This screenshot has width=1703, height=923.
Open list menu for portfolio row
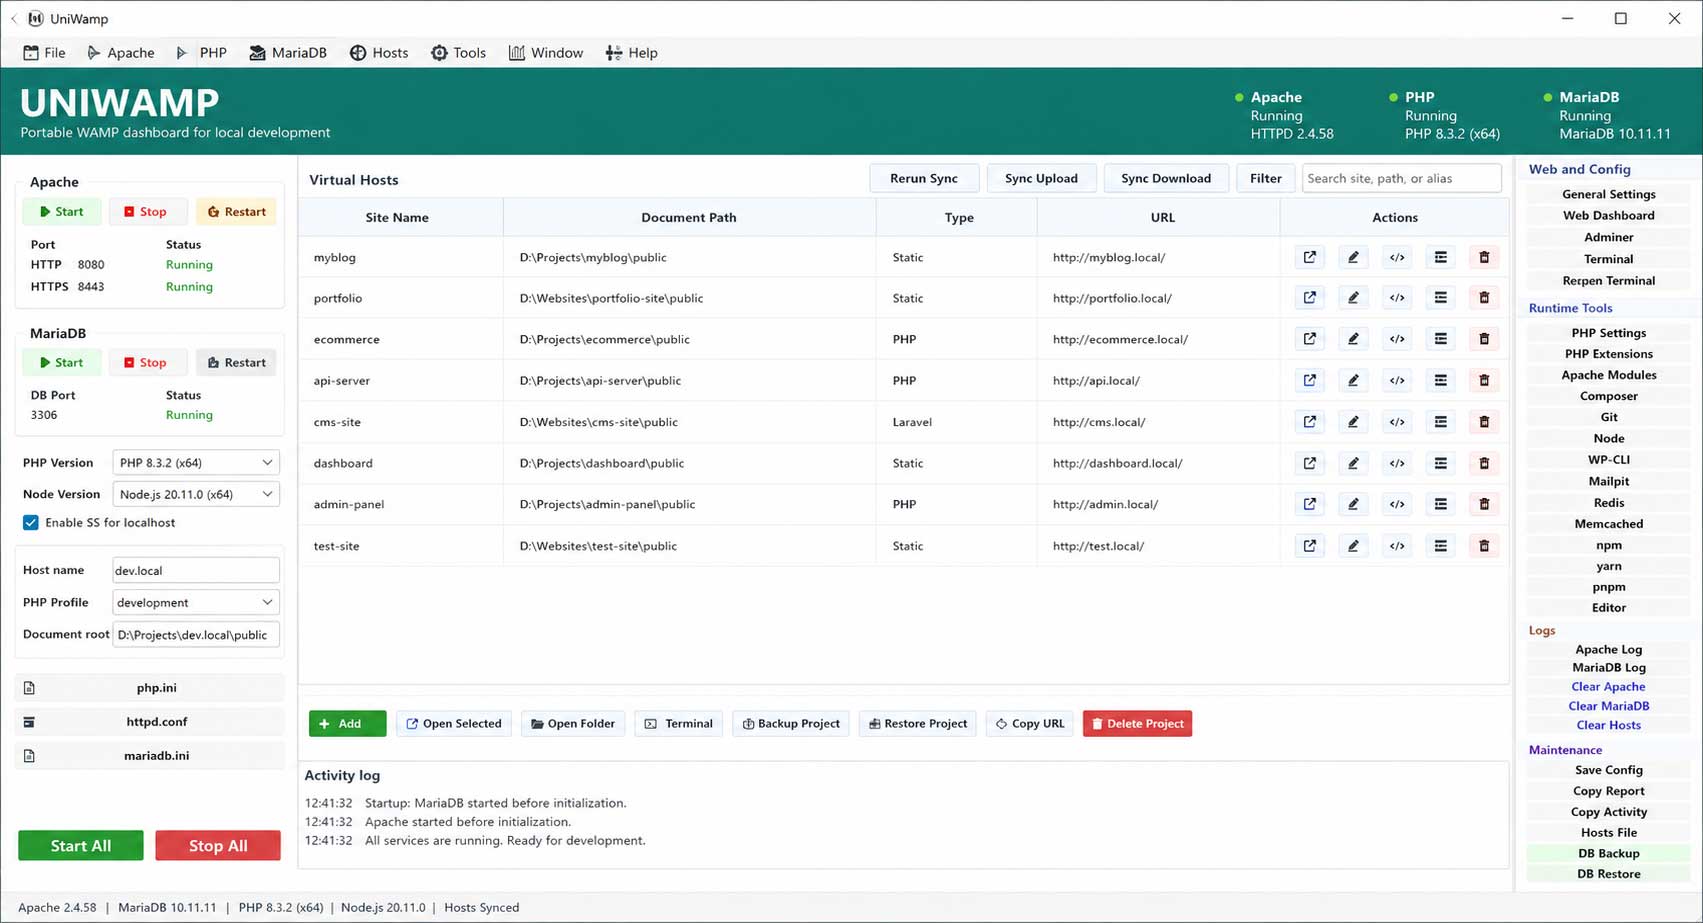pos(1440,298)
